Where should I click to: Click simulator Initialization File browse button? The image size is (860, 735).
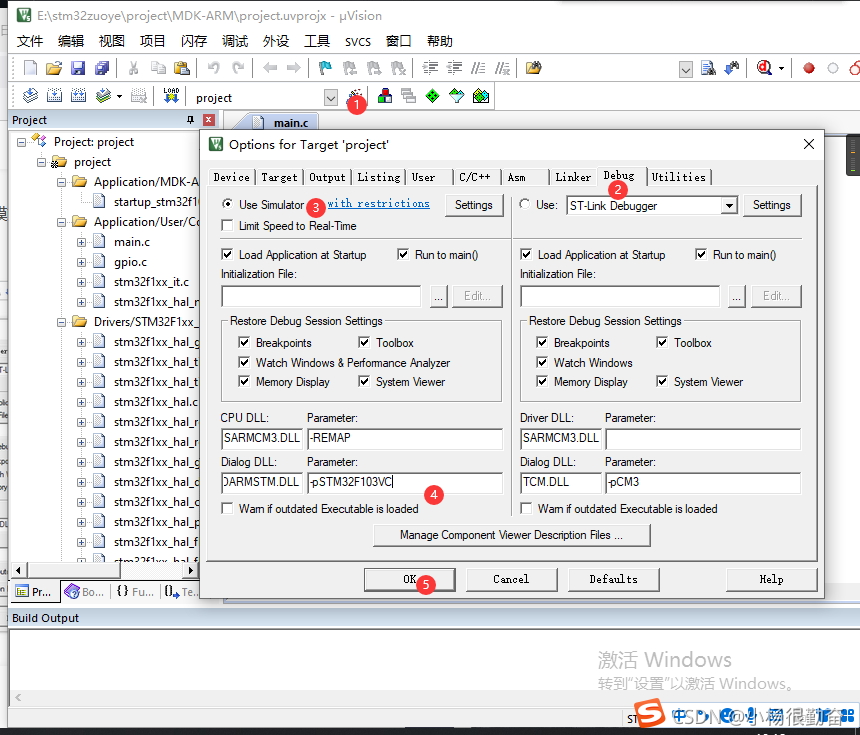click(x=438, y=297)
